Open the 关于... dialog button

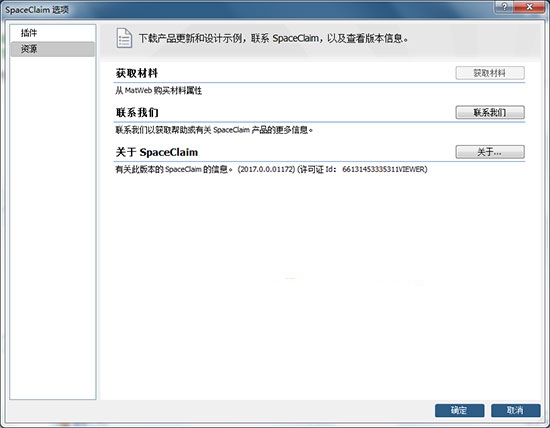pos(490,152)
